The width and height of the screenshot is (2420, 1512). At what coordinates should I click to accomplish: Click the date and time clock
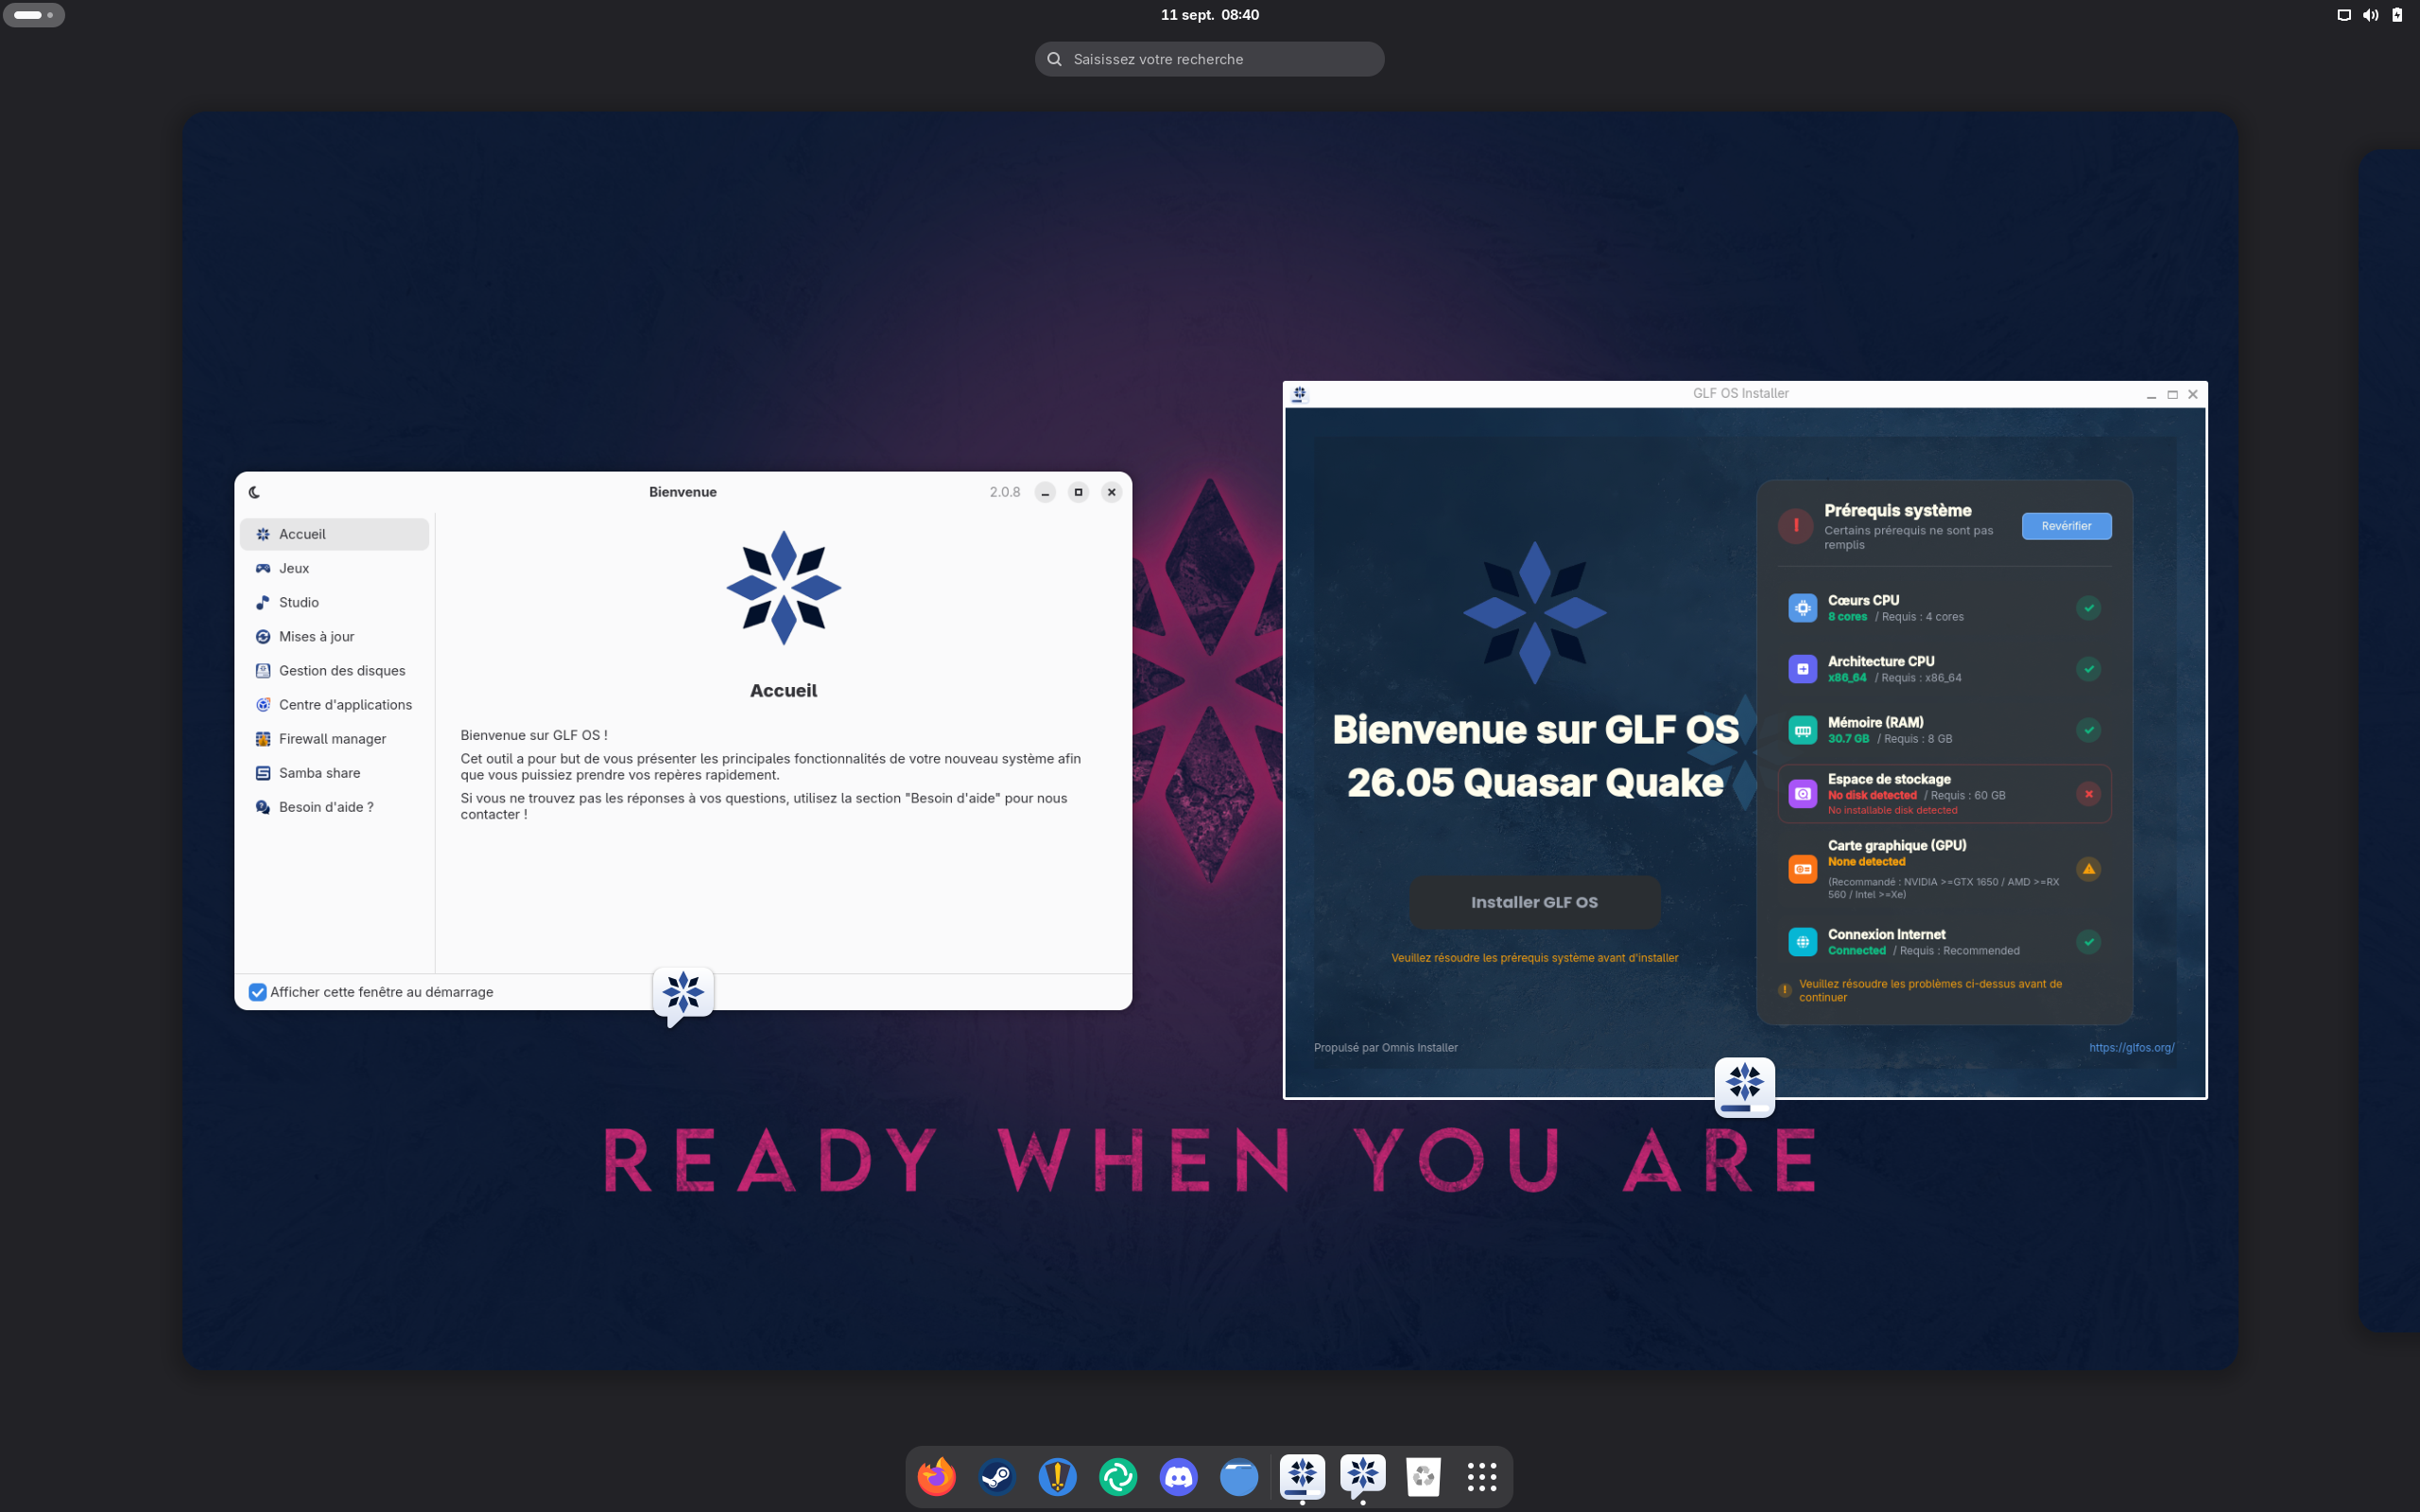[x=1209, y=15]
